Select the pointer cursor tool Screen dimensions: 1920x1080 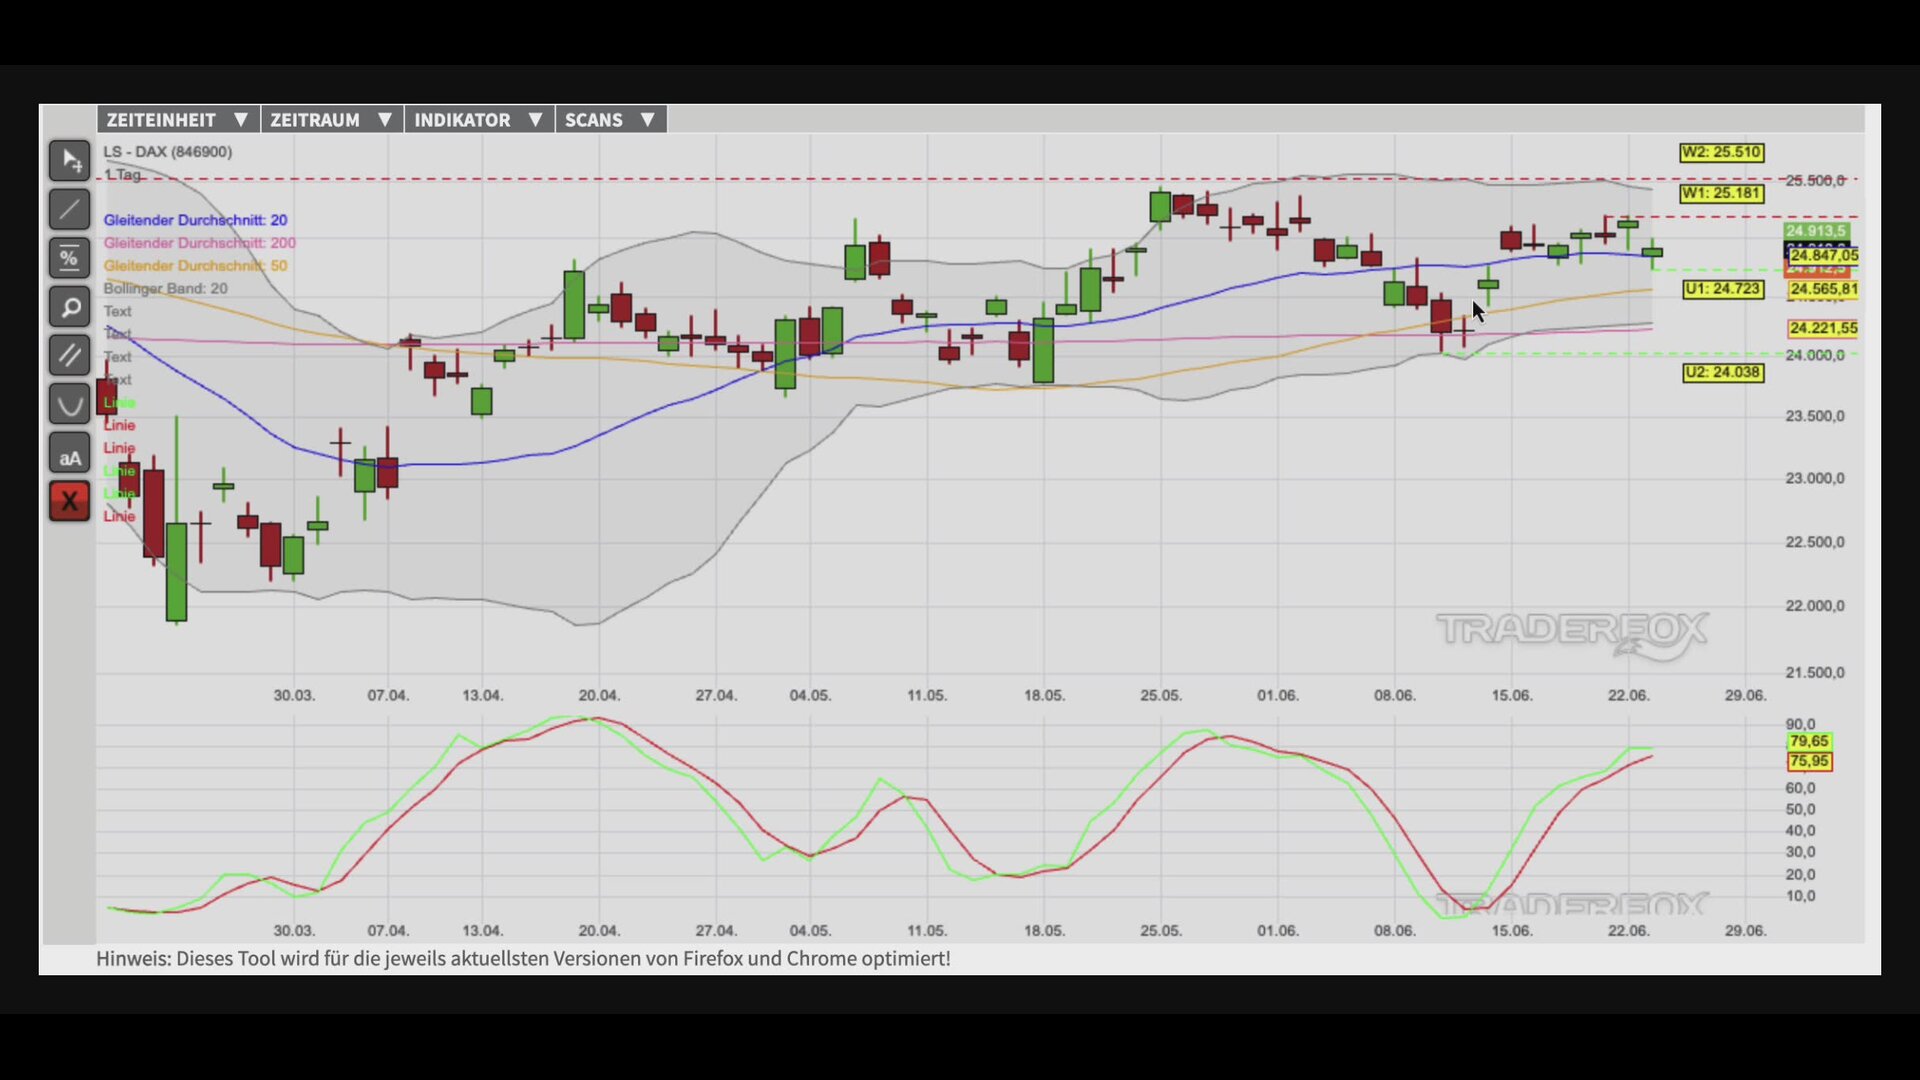70,160
